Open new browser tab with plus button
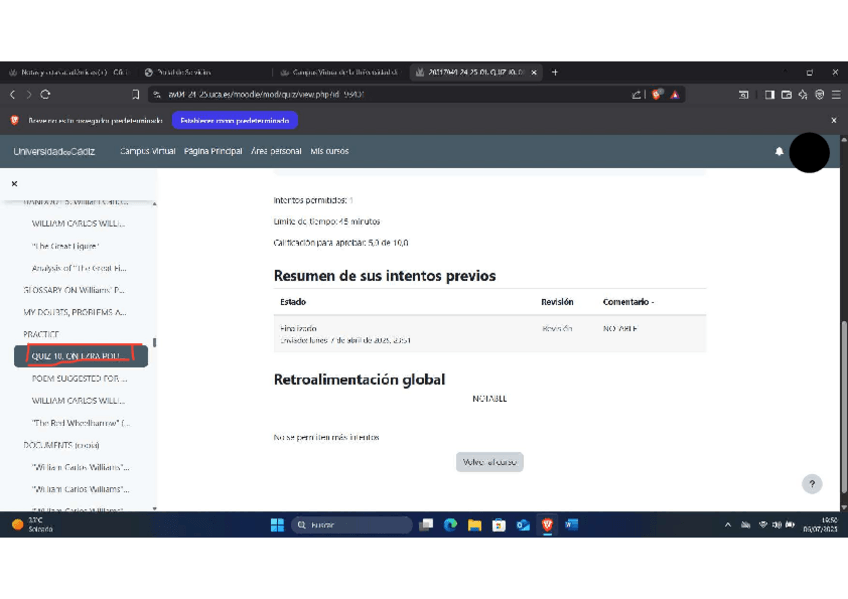The width and height of the screenshot is (848, 599). click(555, 72)
